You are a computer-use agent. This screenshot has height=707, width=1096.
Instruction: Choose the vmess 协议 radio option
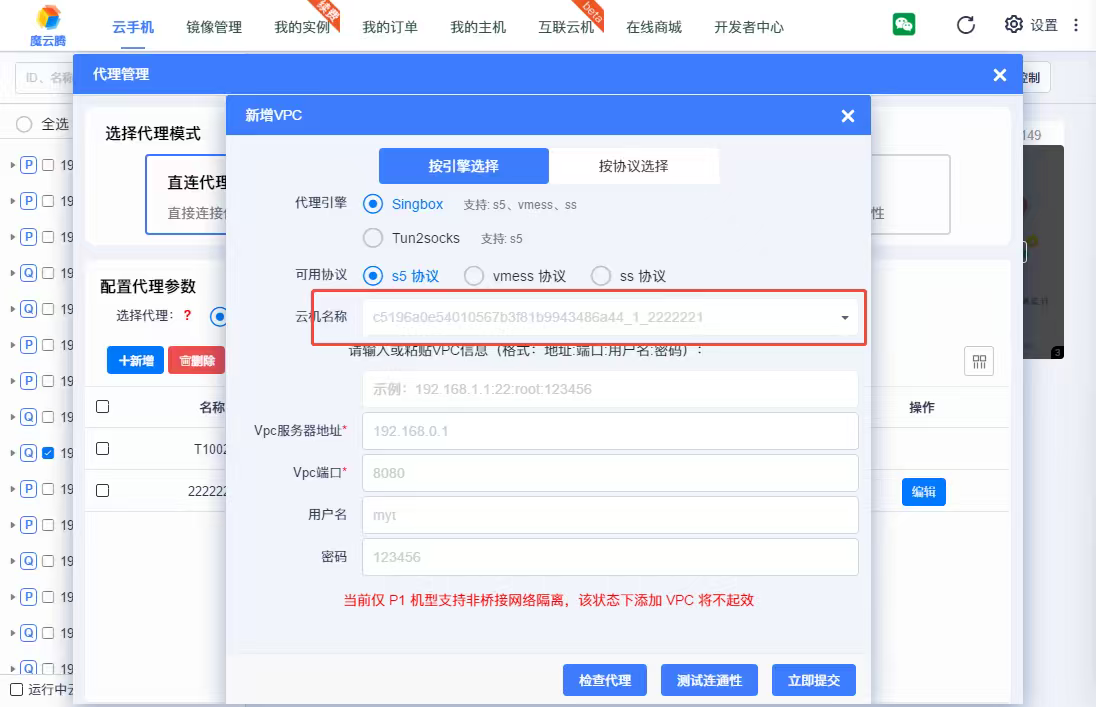[474, 276]
